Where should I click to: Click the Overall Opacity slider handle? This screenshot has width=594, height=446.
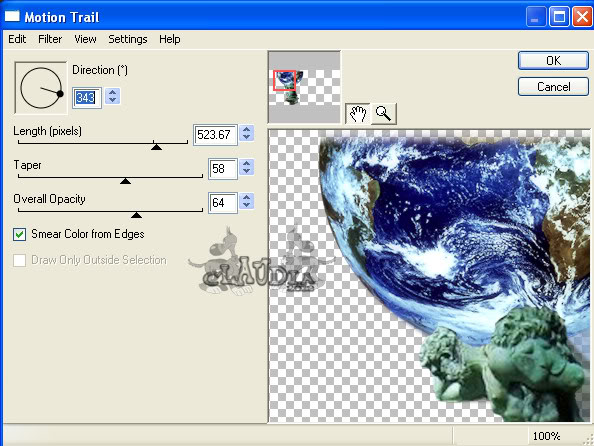136,215
